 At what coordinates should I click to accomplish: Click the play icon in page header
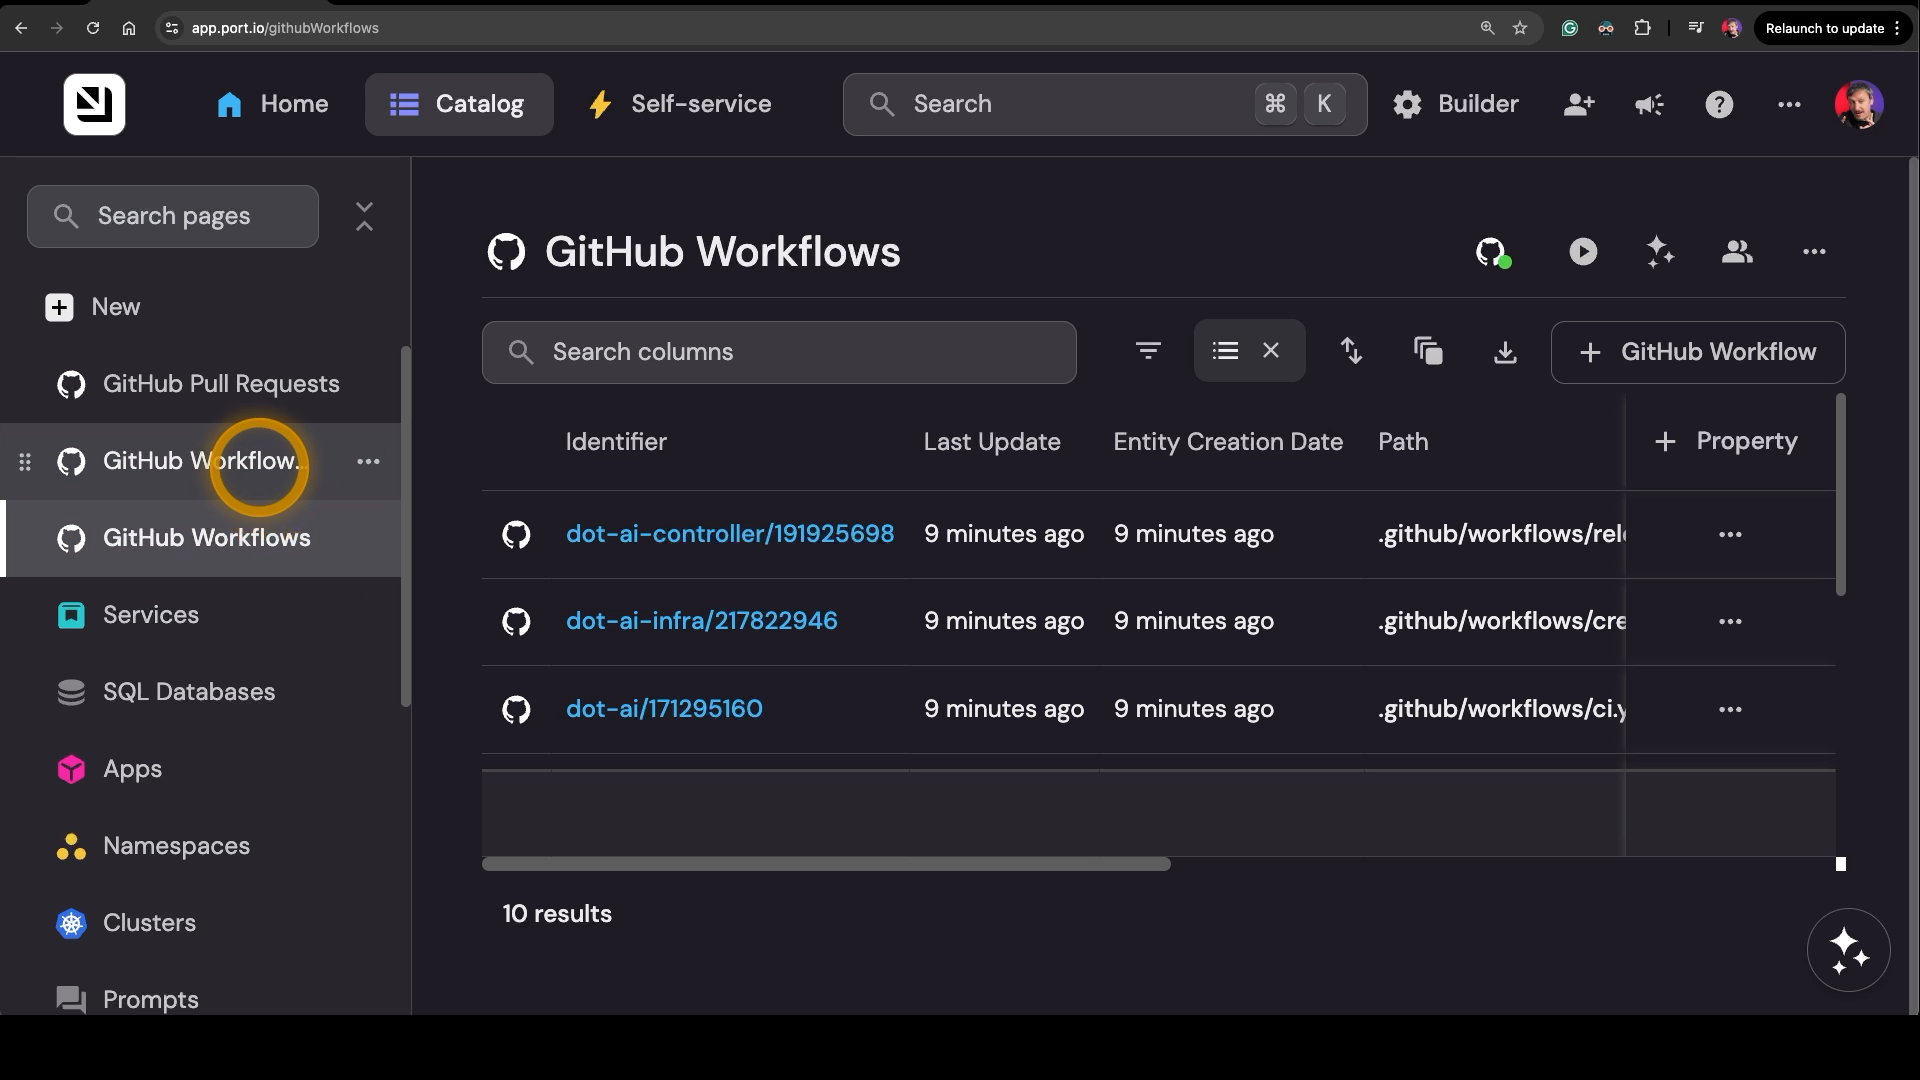tap(1583, 252)
